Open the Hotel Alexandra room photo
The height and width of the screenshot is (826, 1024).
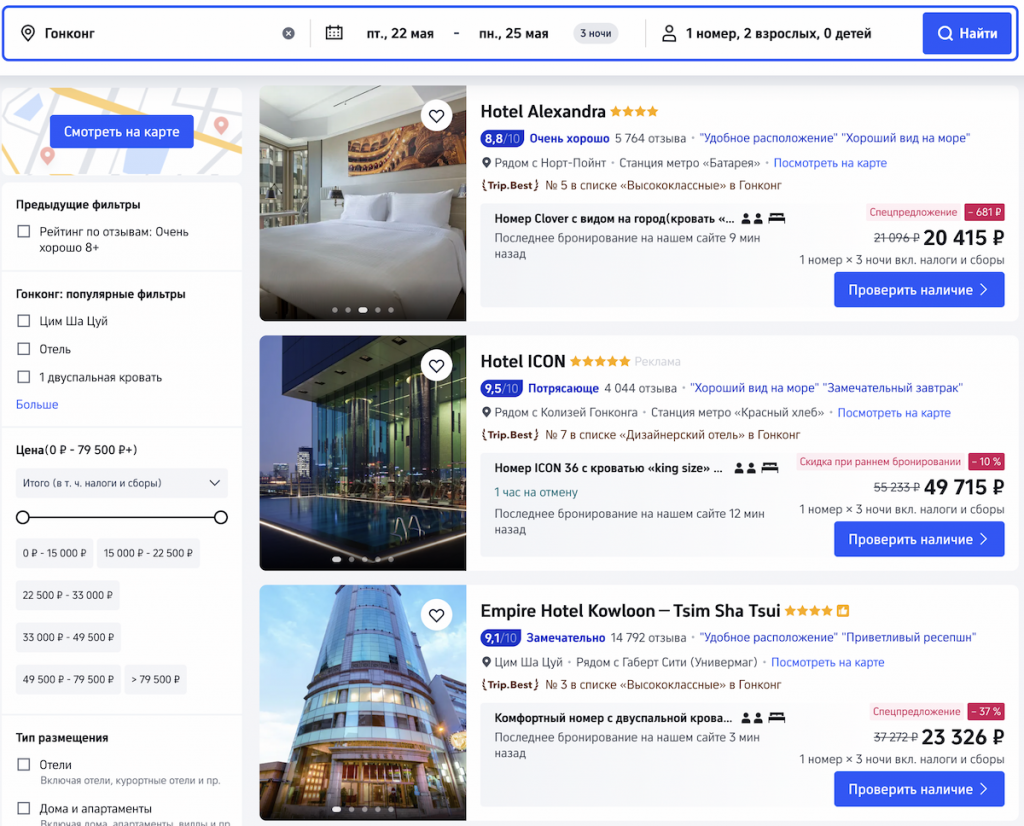click(362, 203)
